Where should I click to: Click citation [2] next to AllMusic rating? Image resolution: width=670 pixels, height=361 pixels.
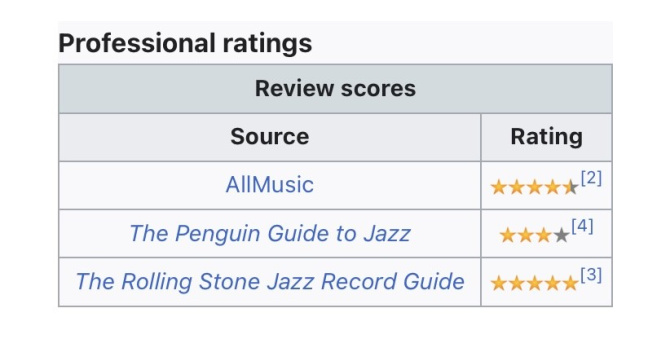point(591,178)
